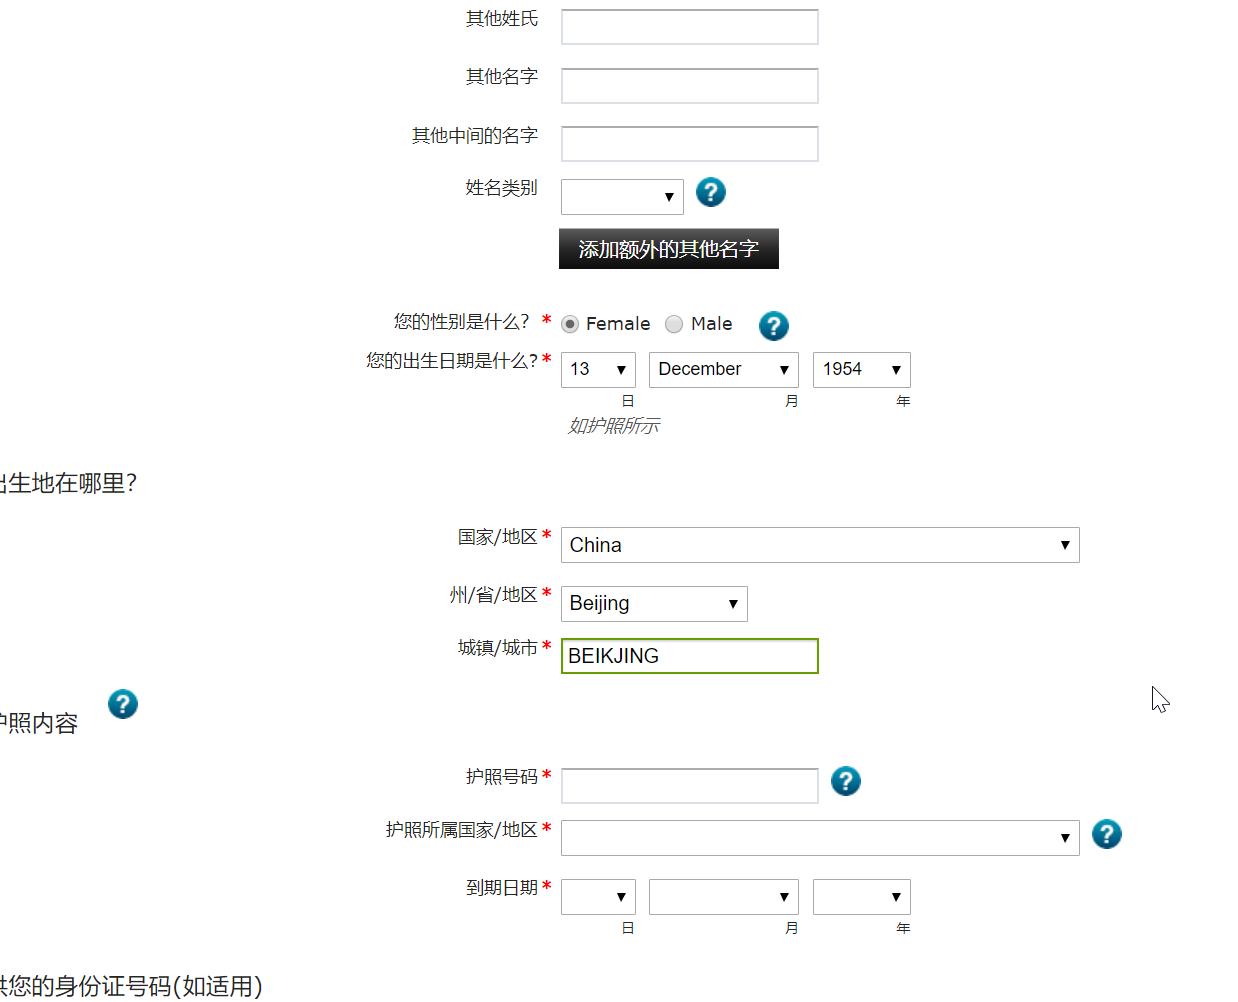Select the Male radio button
Image resolution: width=1238 pixels, height=1002 pixels.
pyautogui.click(x=673, y=324)
